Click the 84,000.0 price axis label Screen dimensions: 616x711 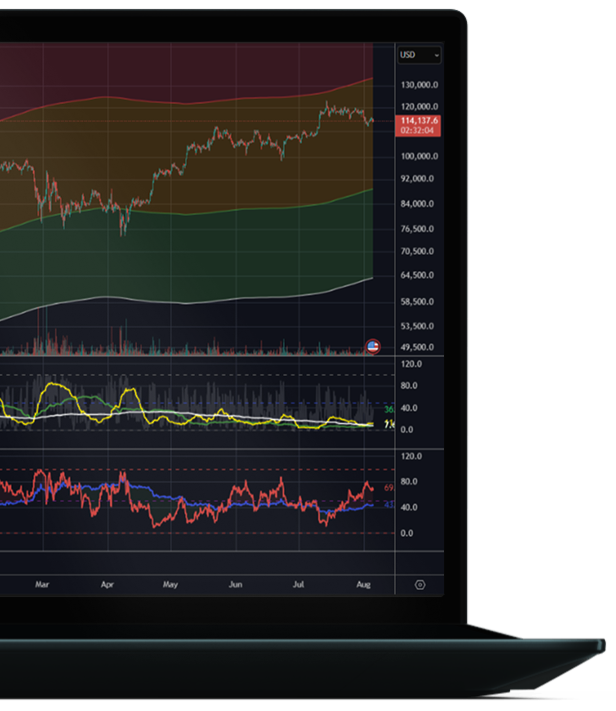click(417, 204)
